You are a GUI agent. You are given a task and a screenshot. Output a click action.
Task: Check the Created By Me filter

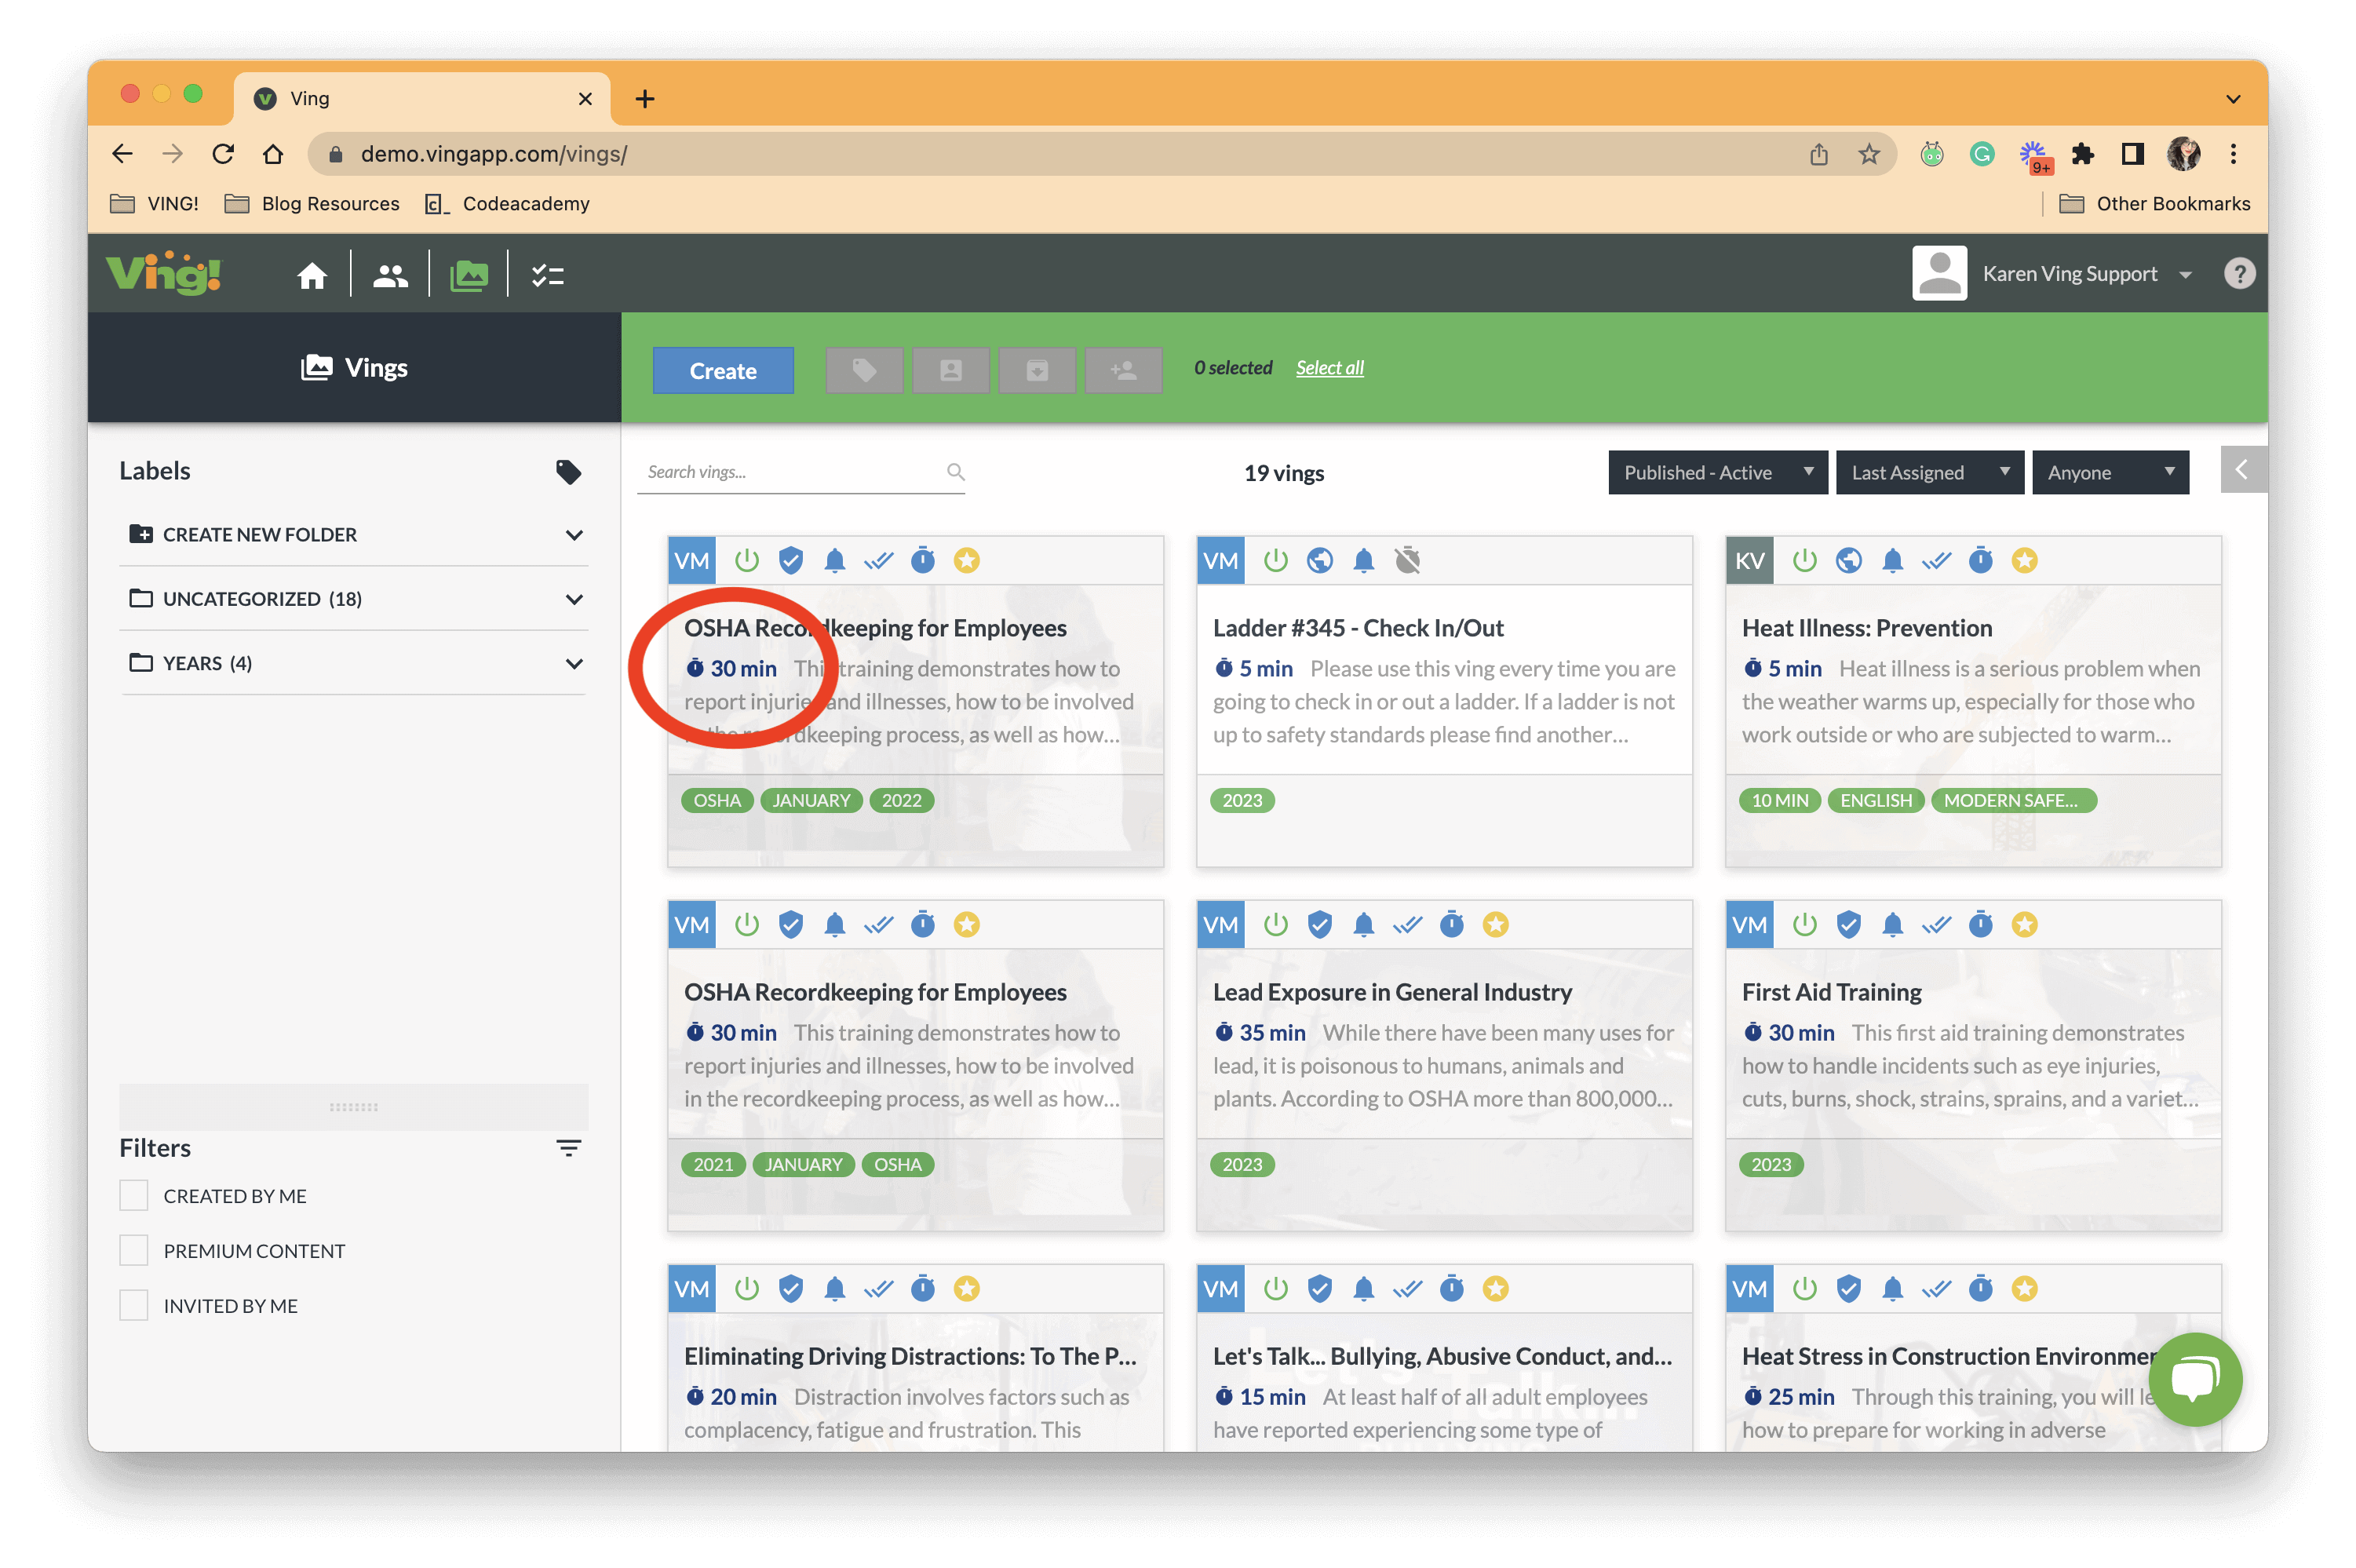click(x=134, y=1196)
